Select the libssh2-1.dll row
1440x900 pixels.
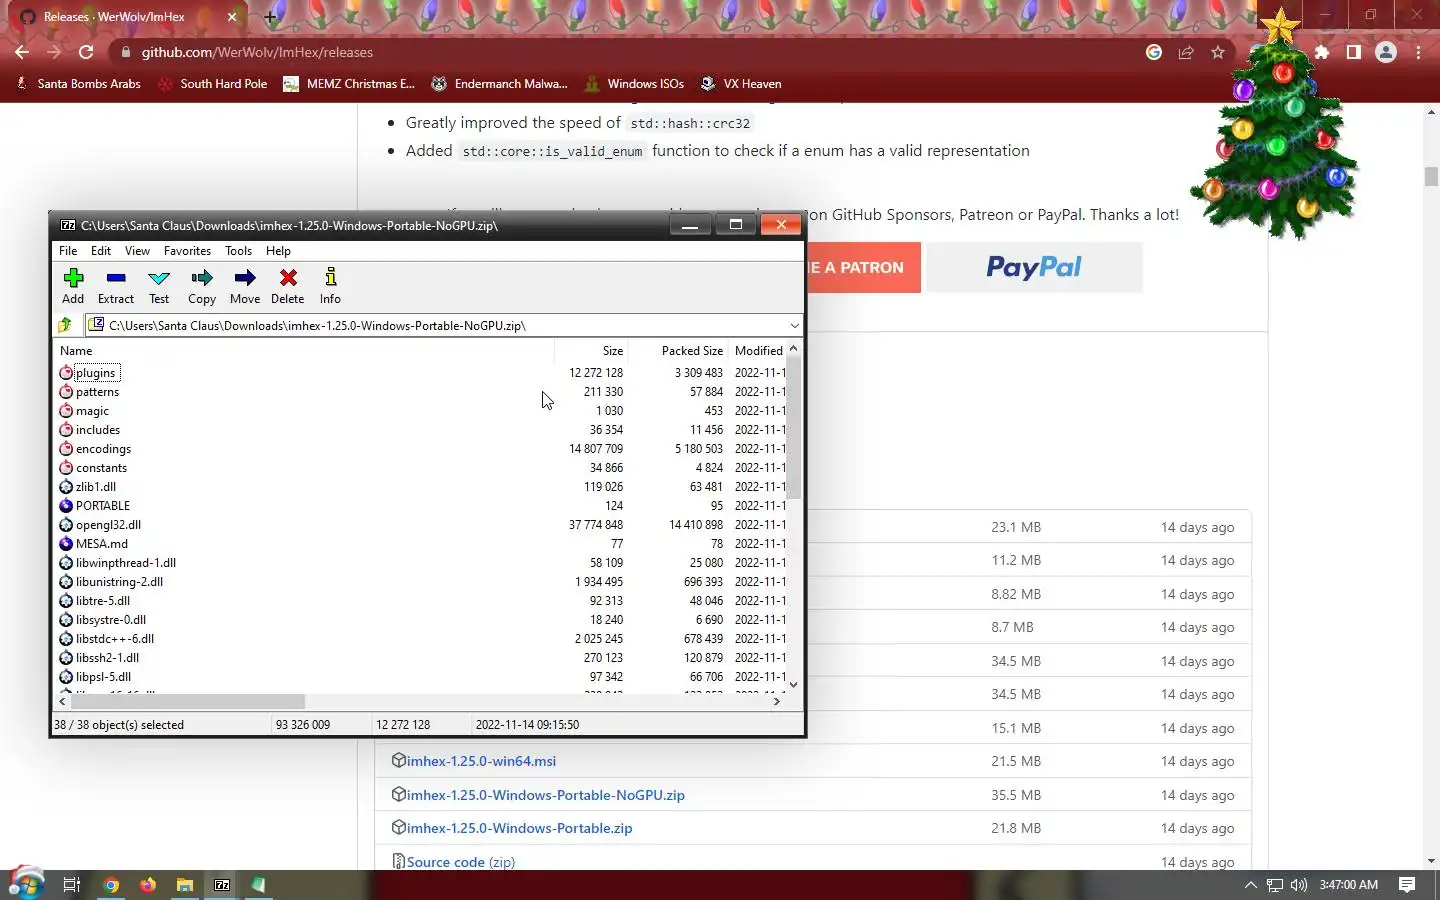[420, 658]
